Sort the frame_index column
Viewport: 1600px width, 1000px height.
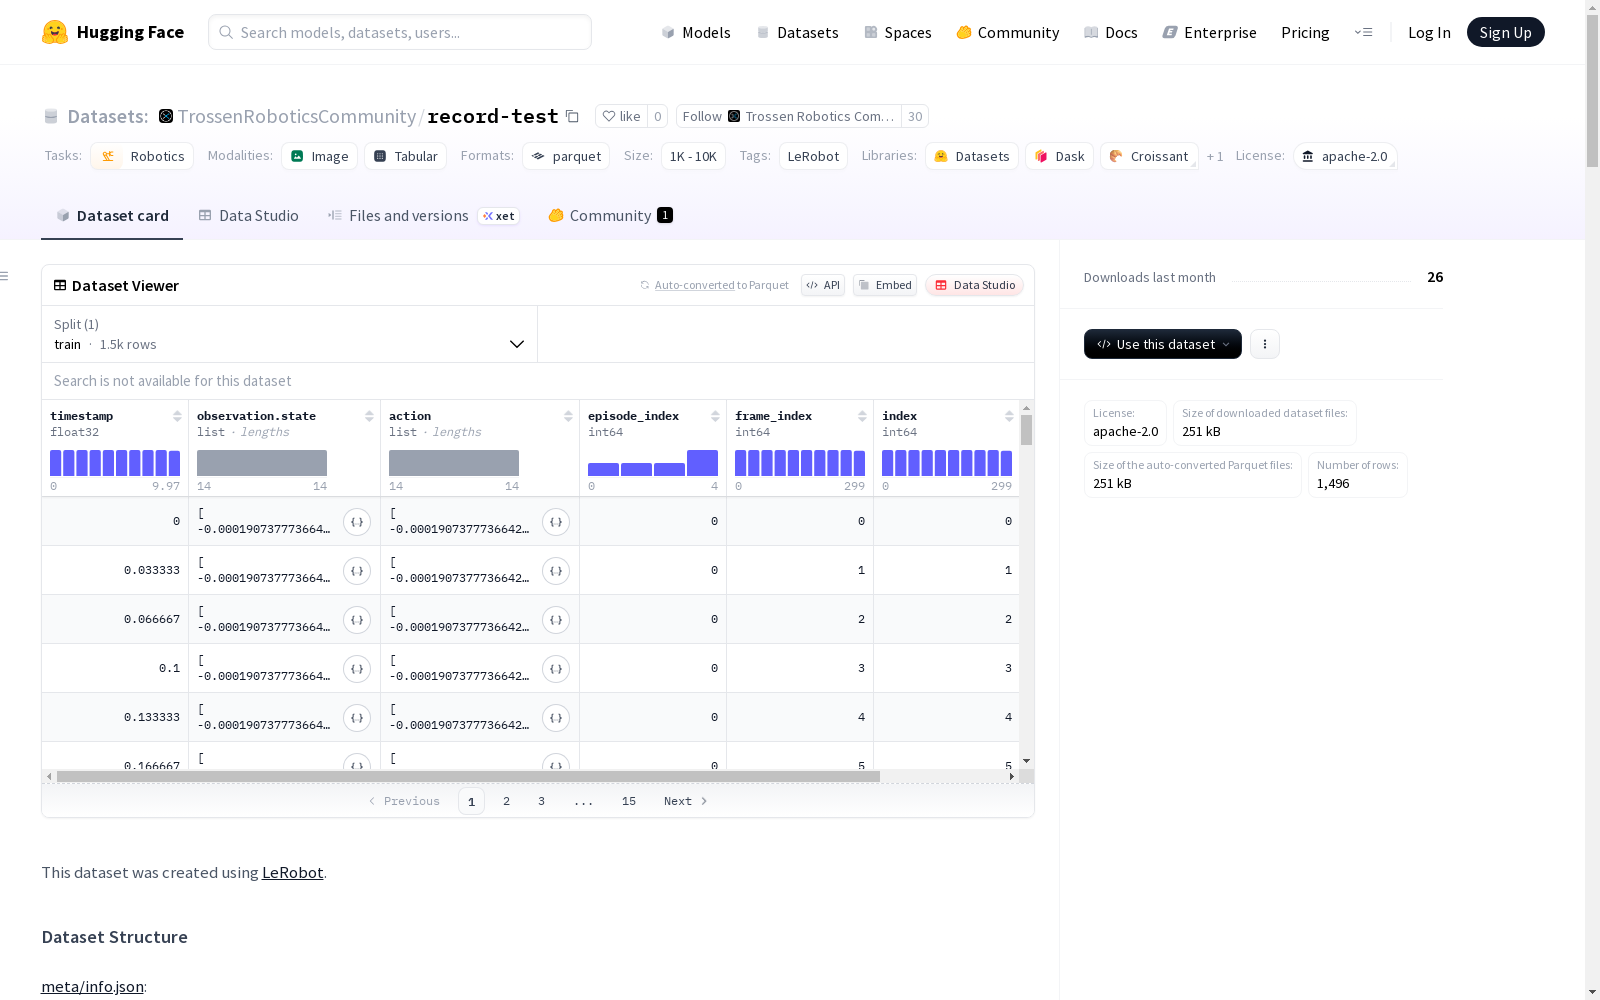[x=862, y=416]
